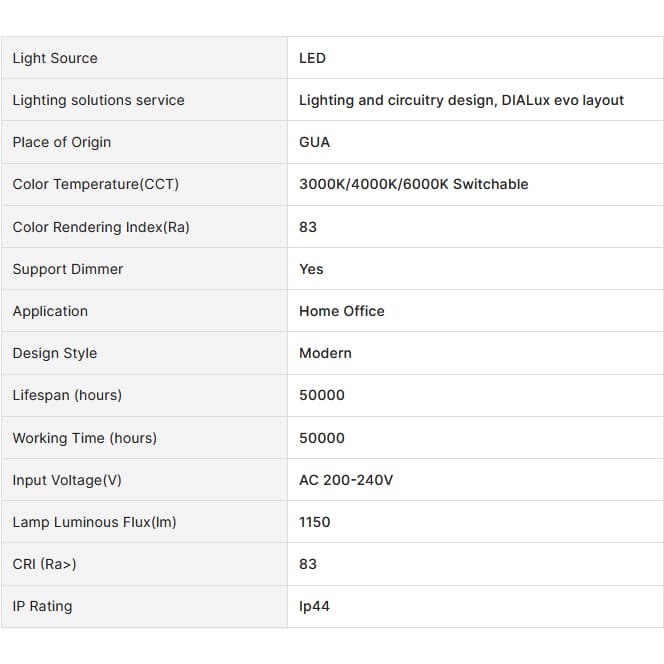Select the LED value cell
This screenshot has width=664, height=664.
pos(476,58)
